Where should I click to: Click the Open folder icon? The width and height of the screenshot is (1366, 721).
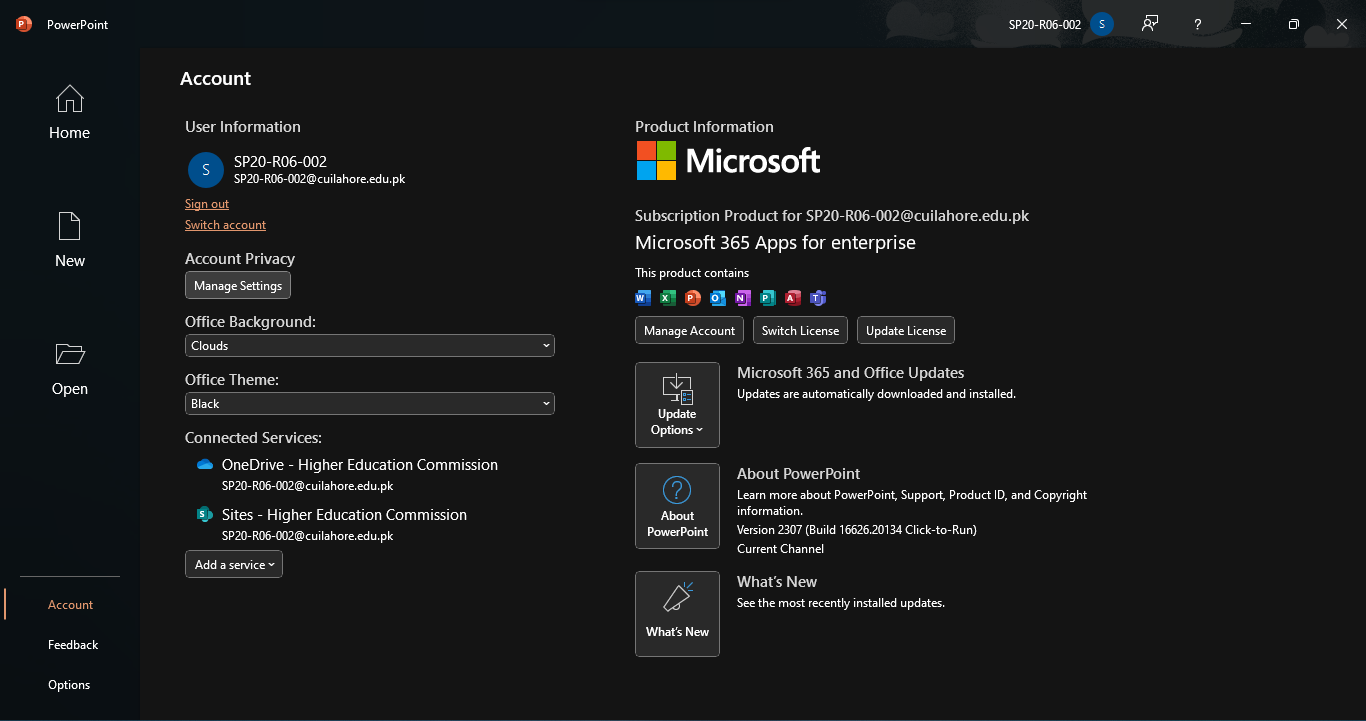(x=69, y=354)
